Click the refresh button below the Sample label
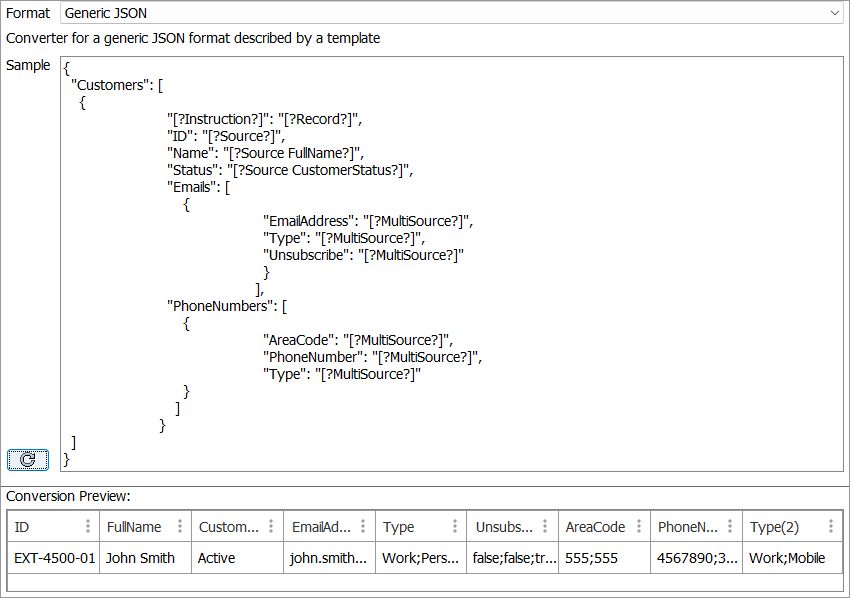 pyautogui.click(x=28, y=459)
